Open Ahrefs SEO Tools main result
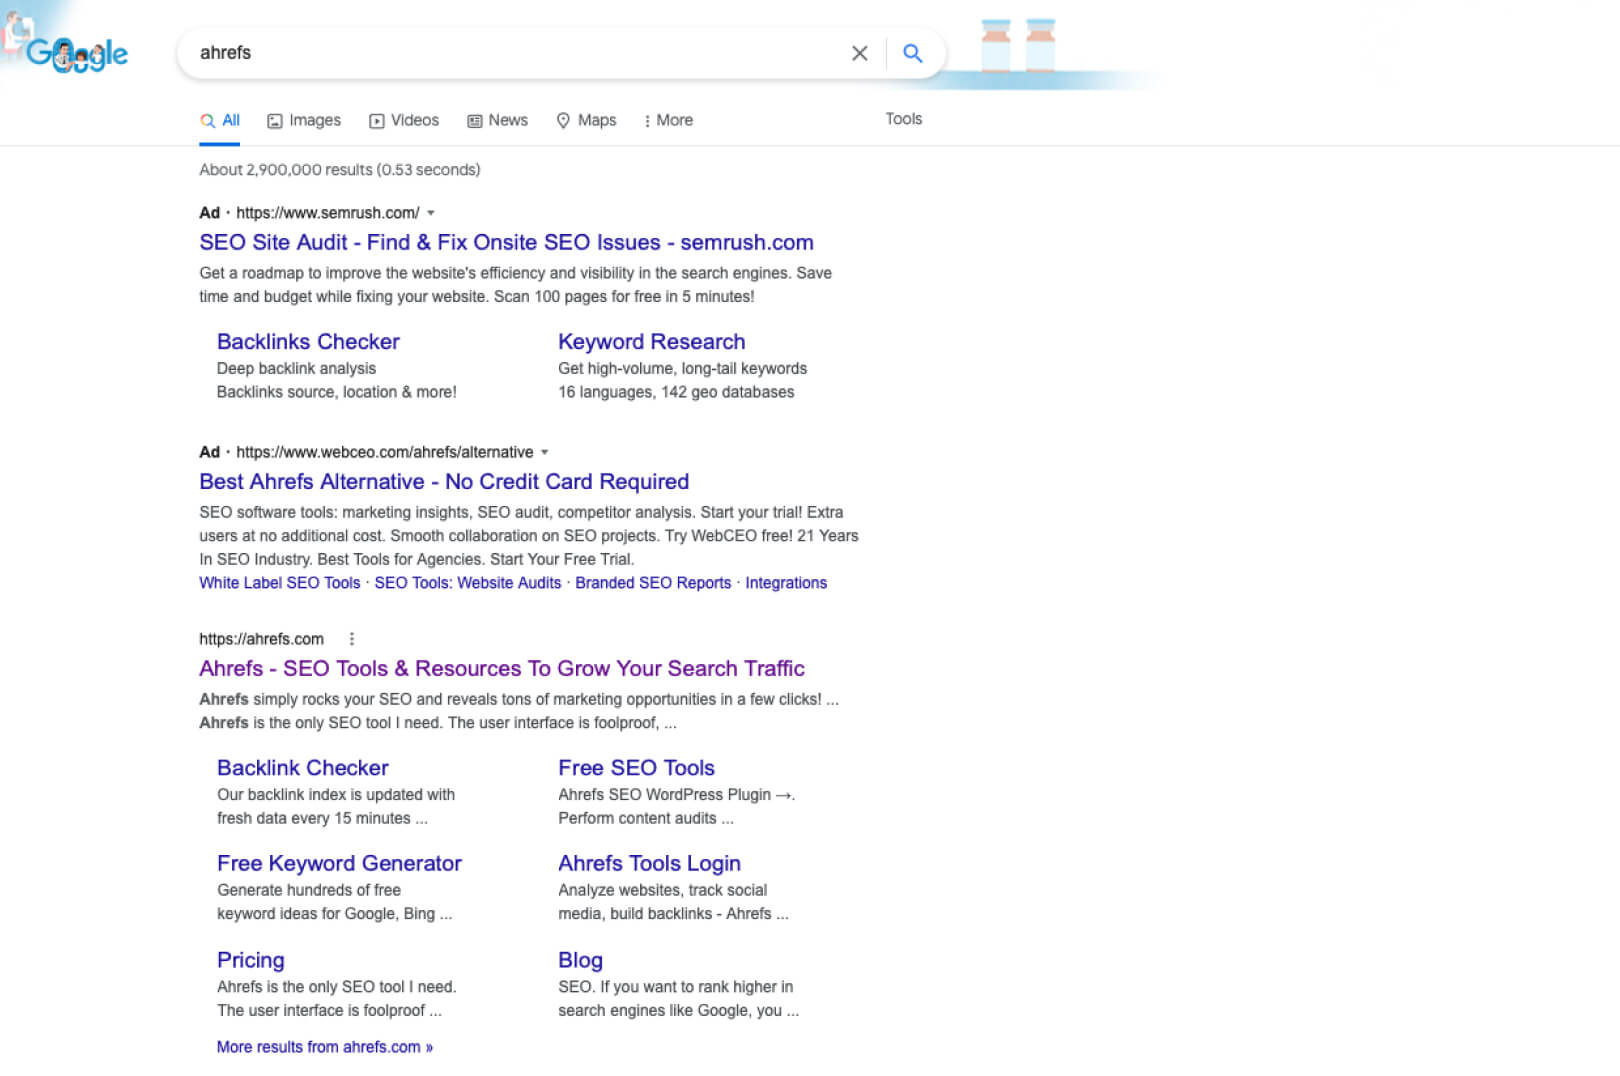Image resolution: width=1620 pixels, height=1076 pixels. 501,668
